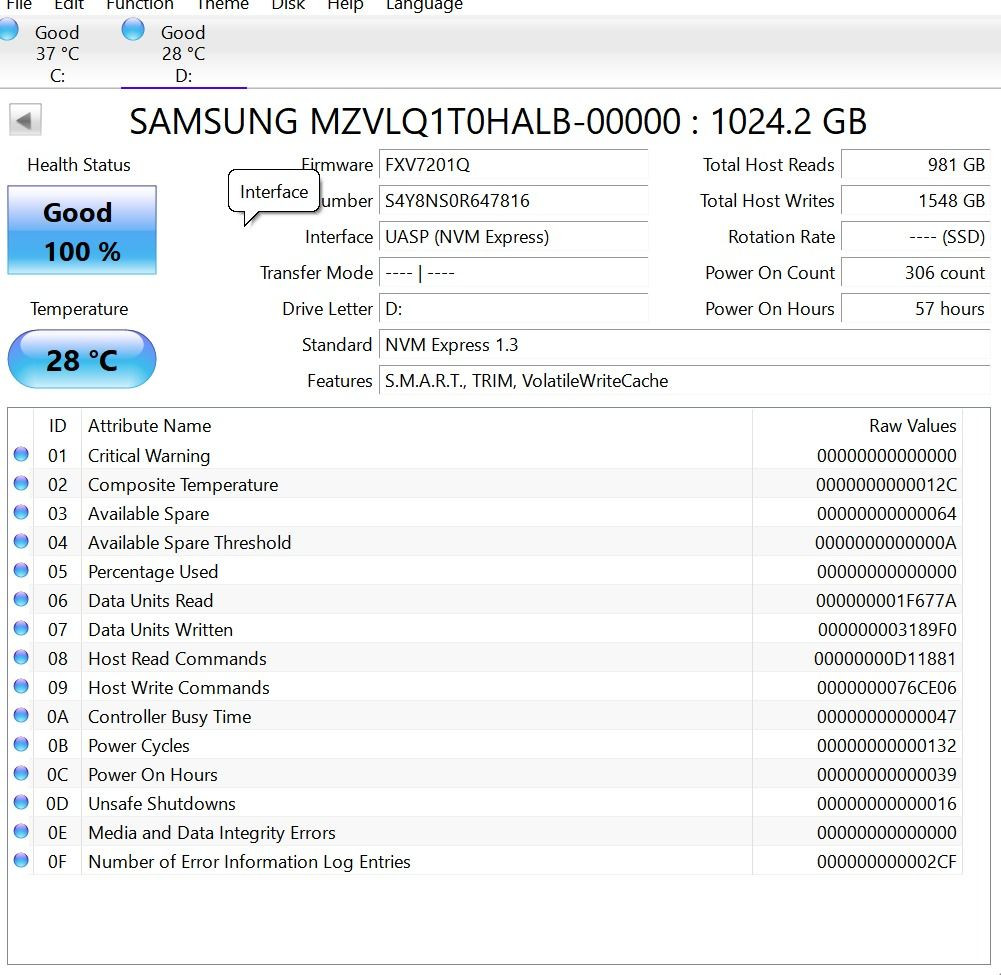Click the Raw Values column header
This screenshot has height=975, width=1001.
857,425
